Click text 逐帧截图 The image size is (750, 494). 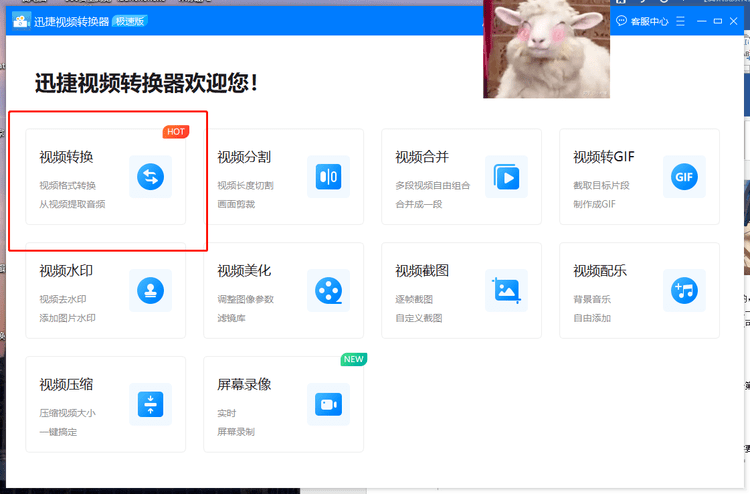(x=414, y=299)
